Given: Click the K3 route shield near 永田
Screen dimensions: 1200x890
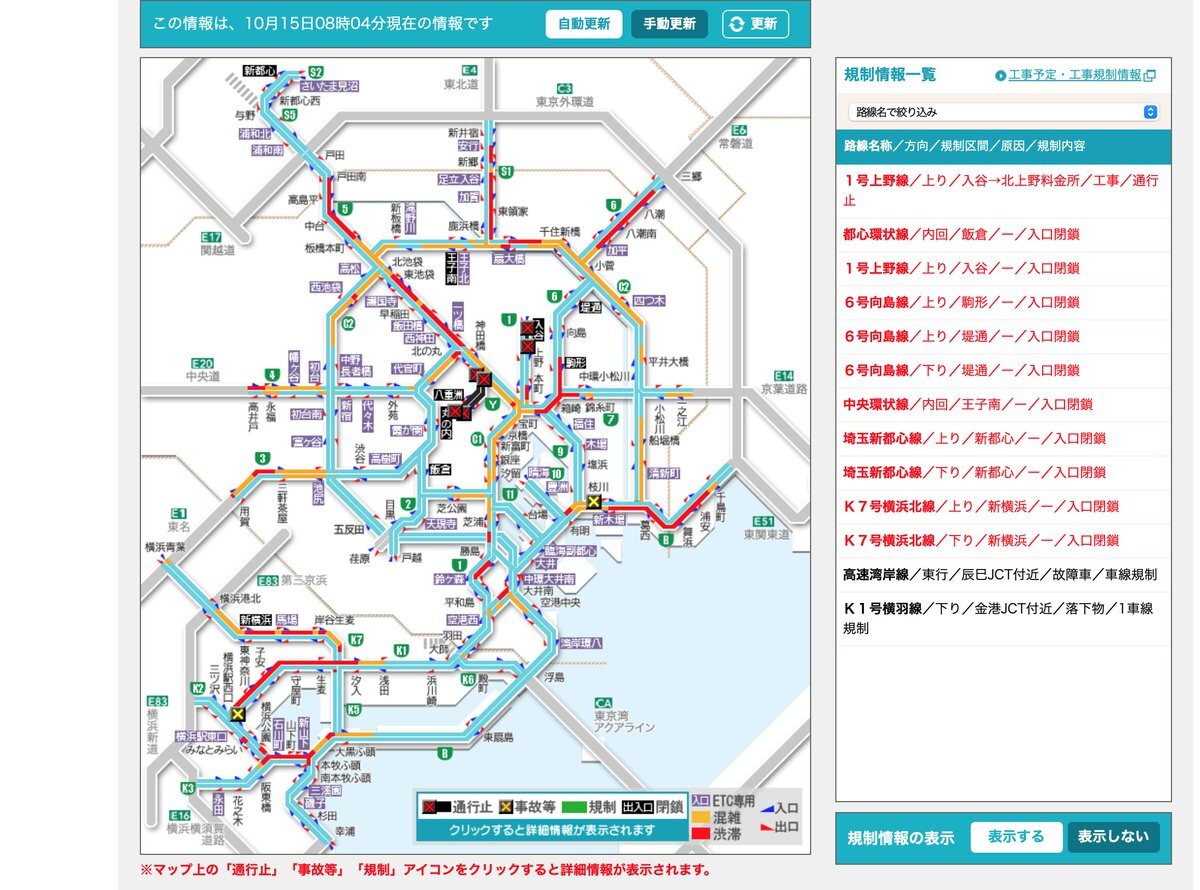Looking at the screenshot, I should point(188,788).
